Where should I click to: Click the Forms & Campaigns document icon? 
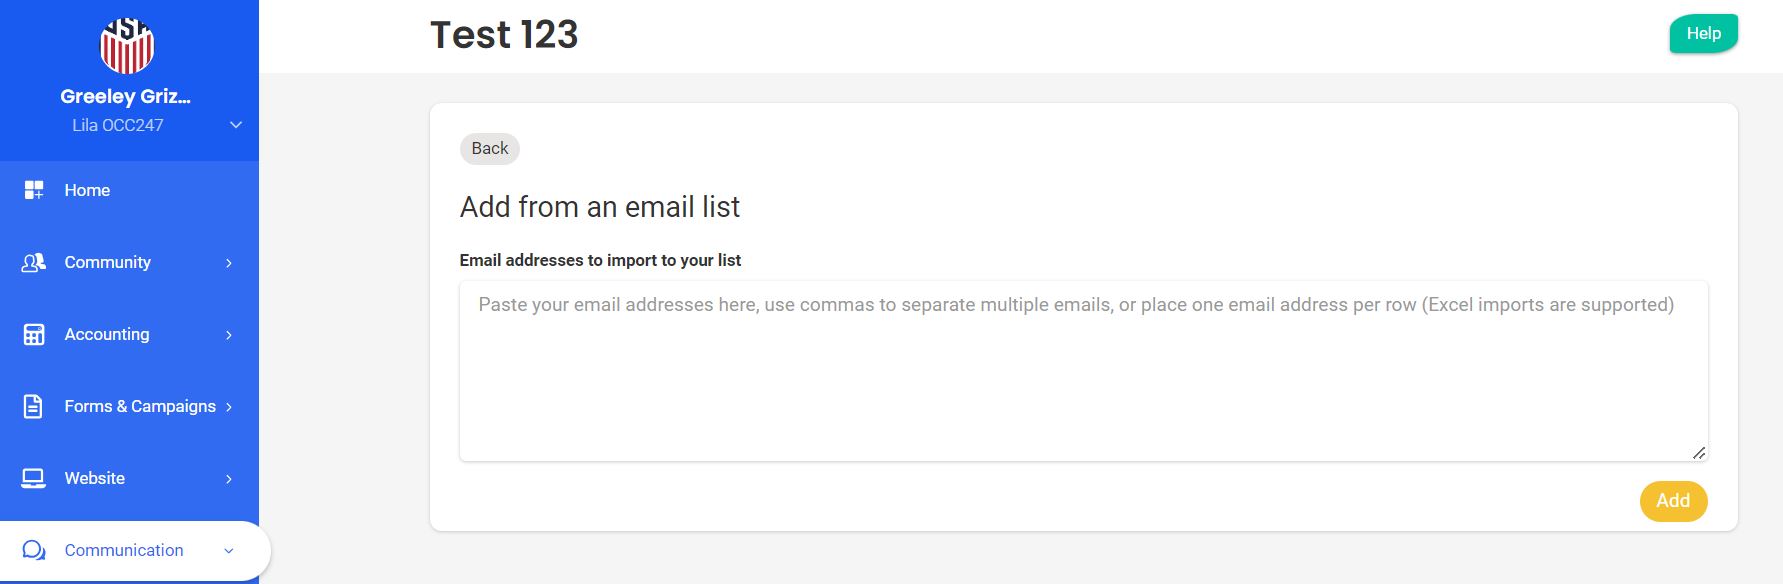(x=34, y=406)
